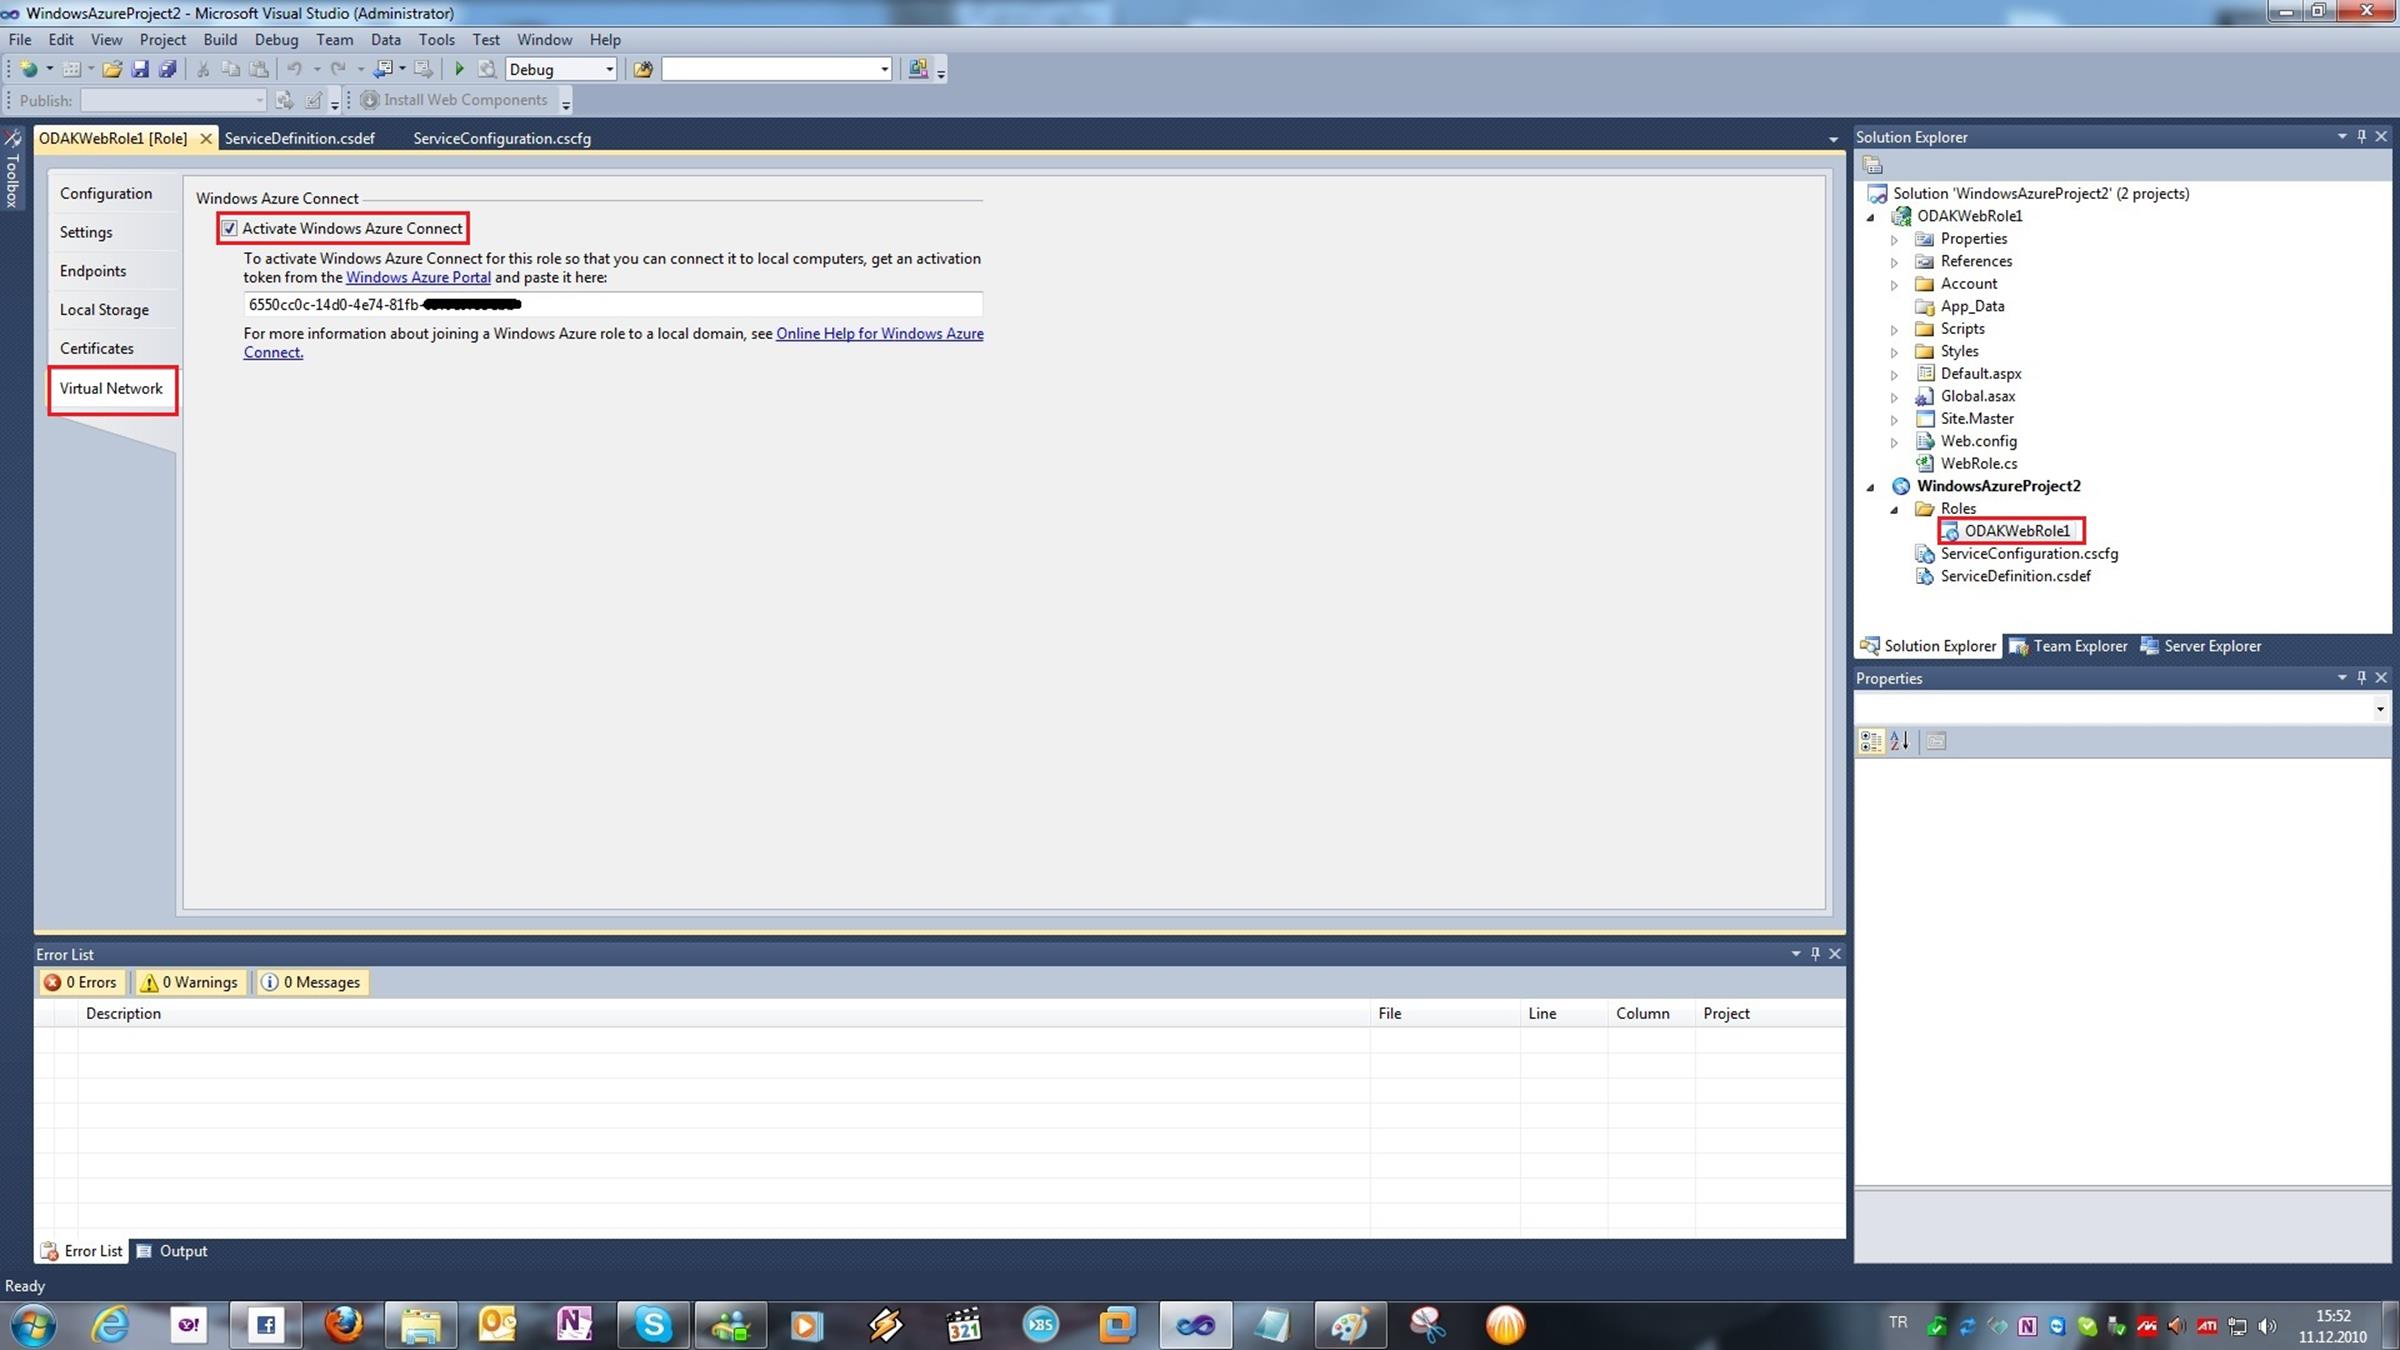Open the Windows Azure Portal link
Viewport: 2400px width, 1350px height.
pyautogui.click(x=418, y=277)
